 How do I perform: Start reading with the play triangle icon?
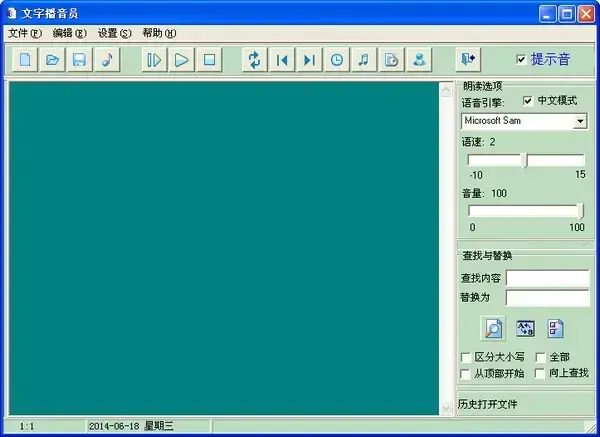(182, 60)
